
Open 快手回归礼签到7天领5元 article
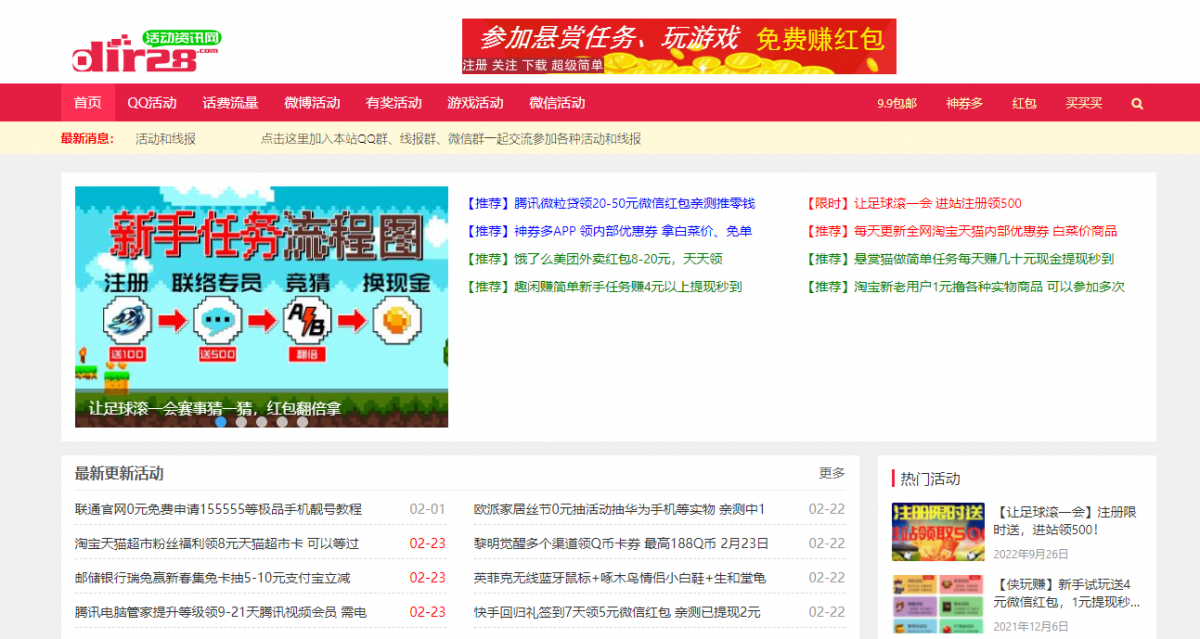(617, 612)
